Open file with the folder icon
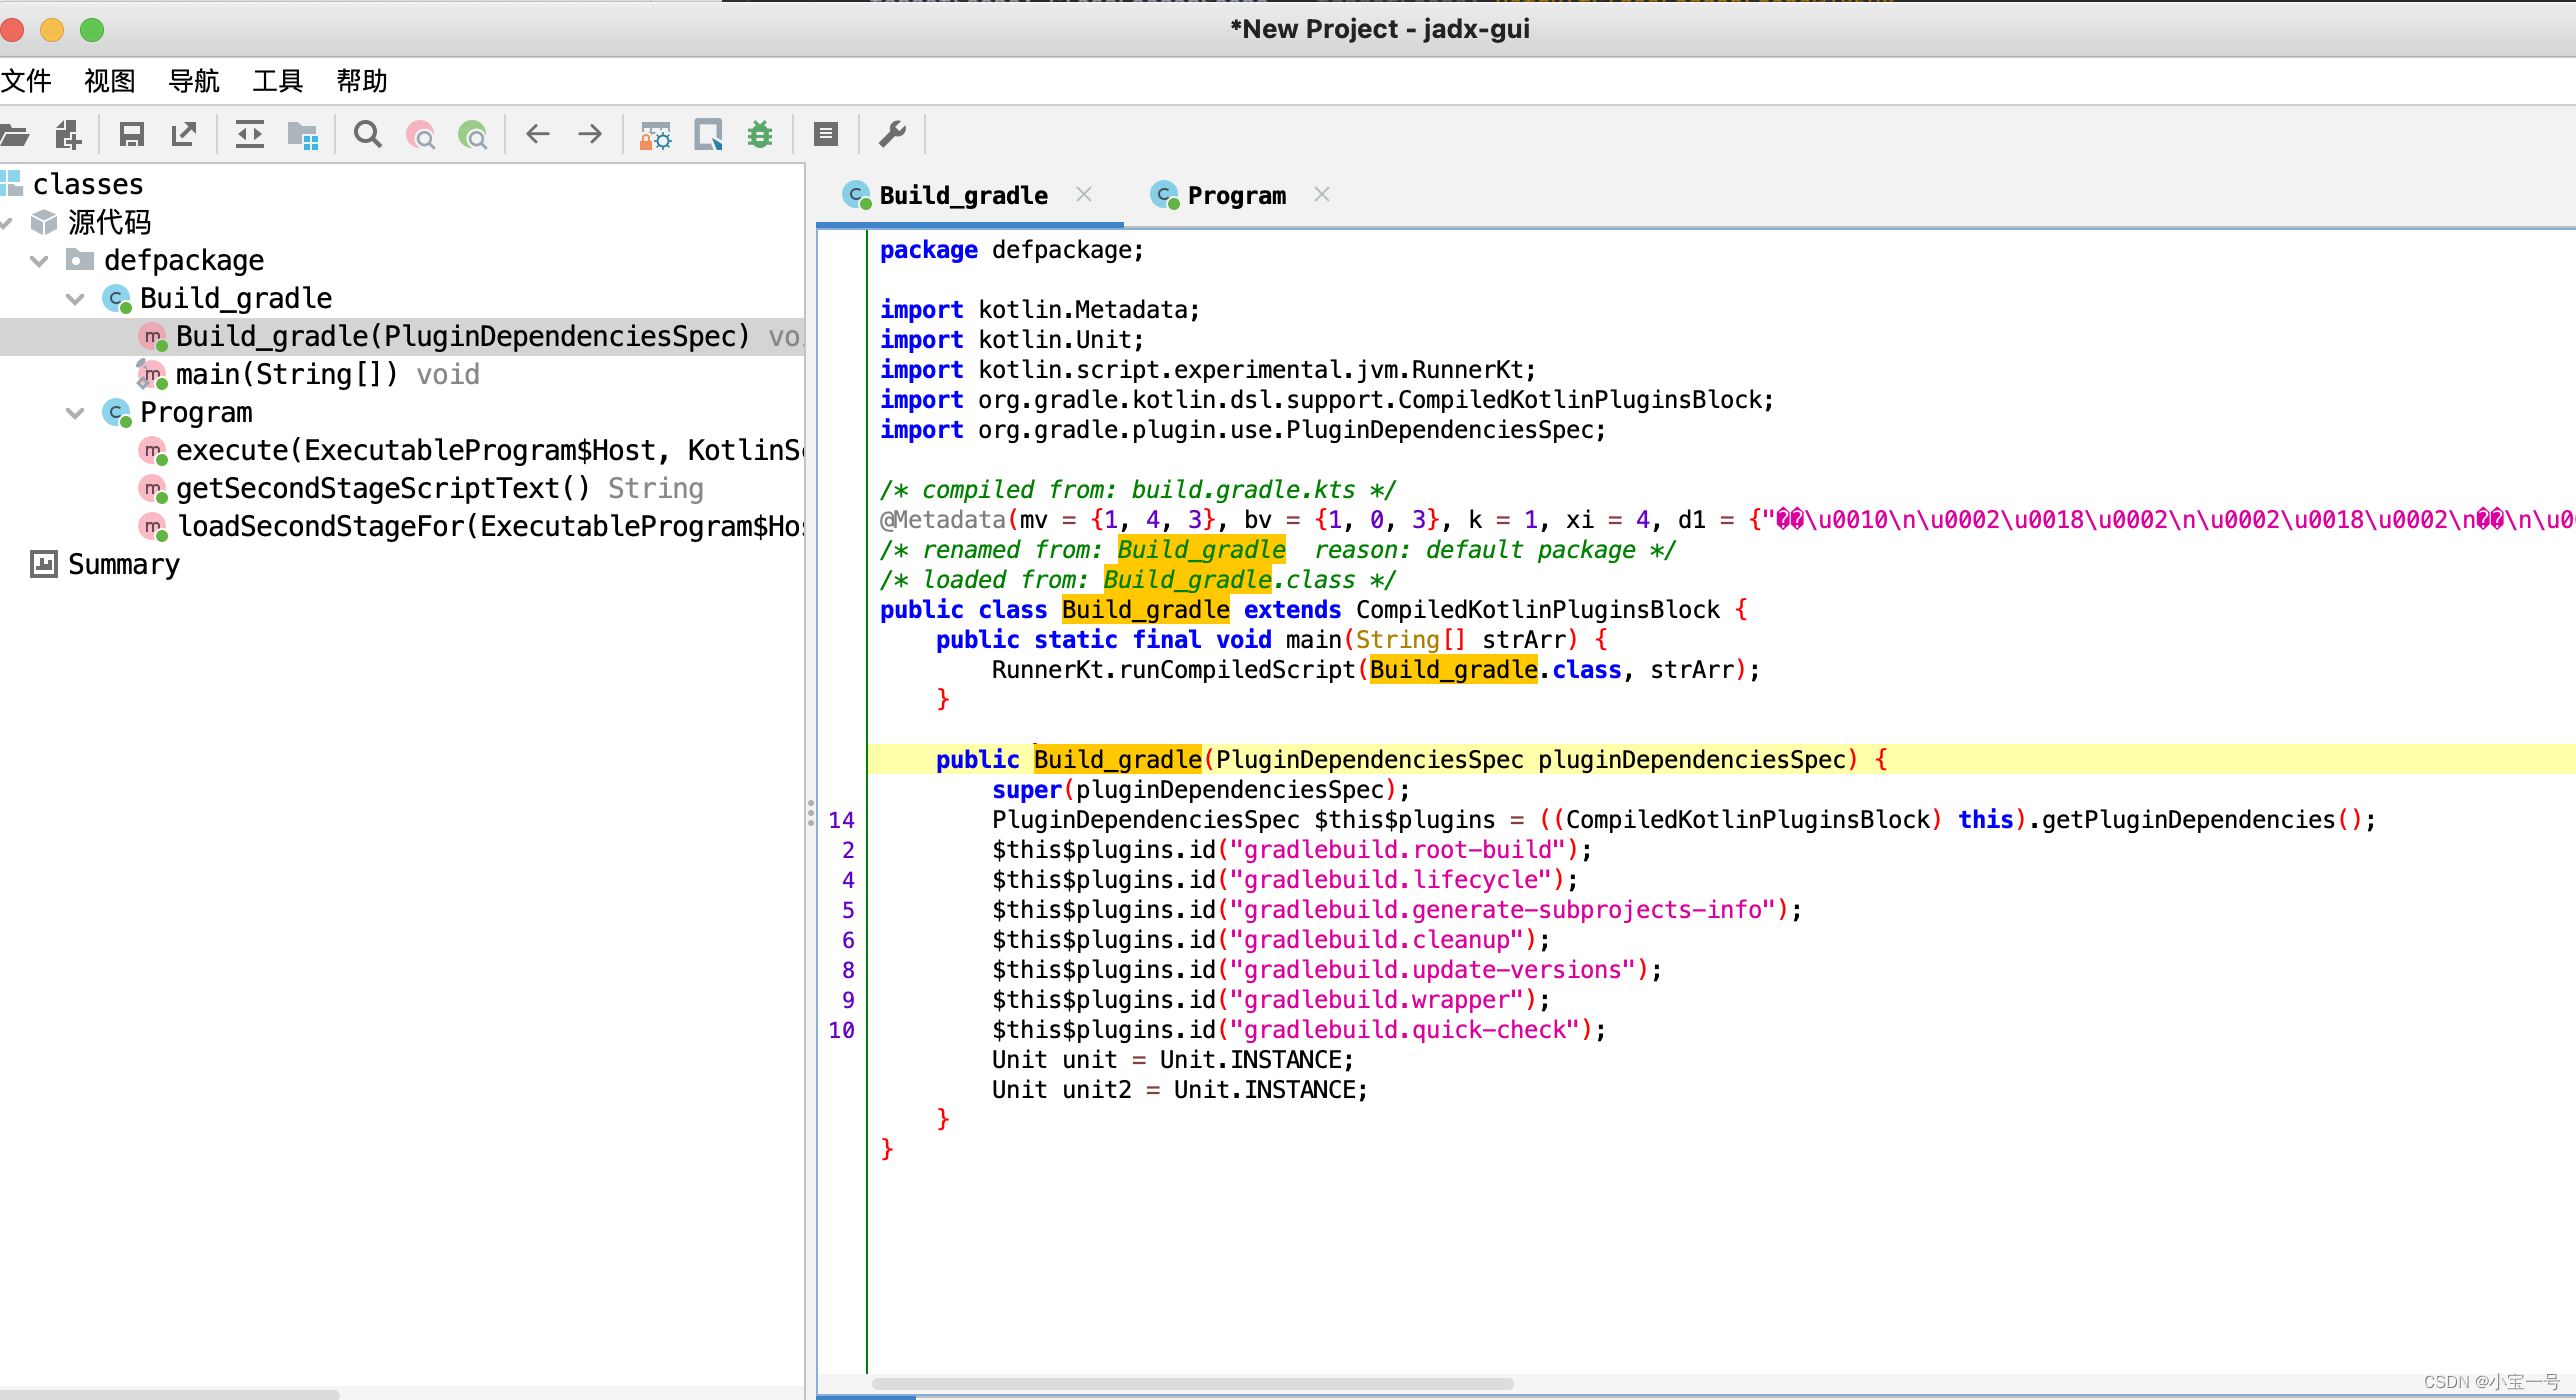This screenshot has height=1400, width=2576. 14,134
